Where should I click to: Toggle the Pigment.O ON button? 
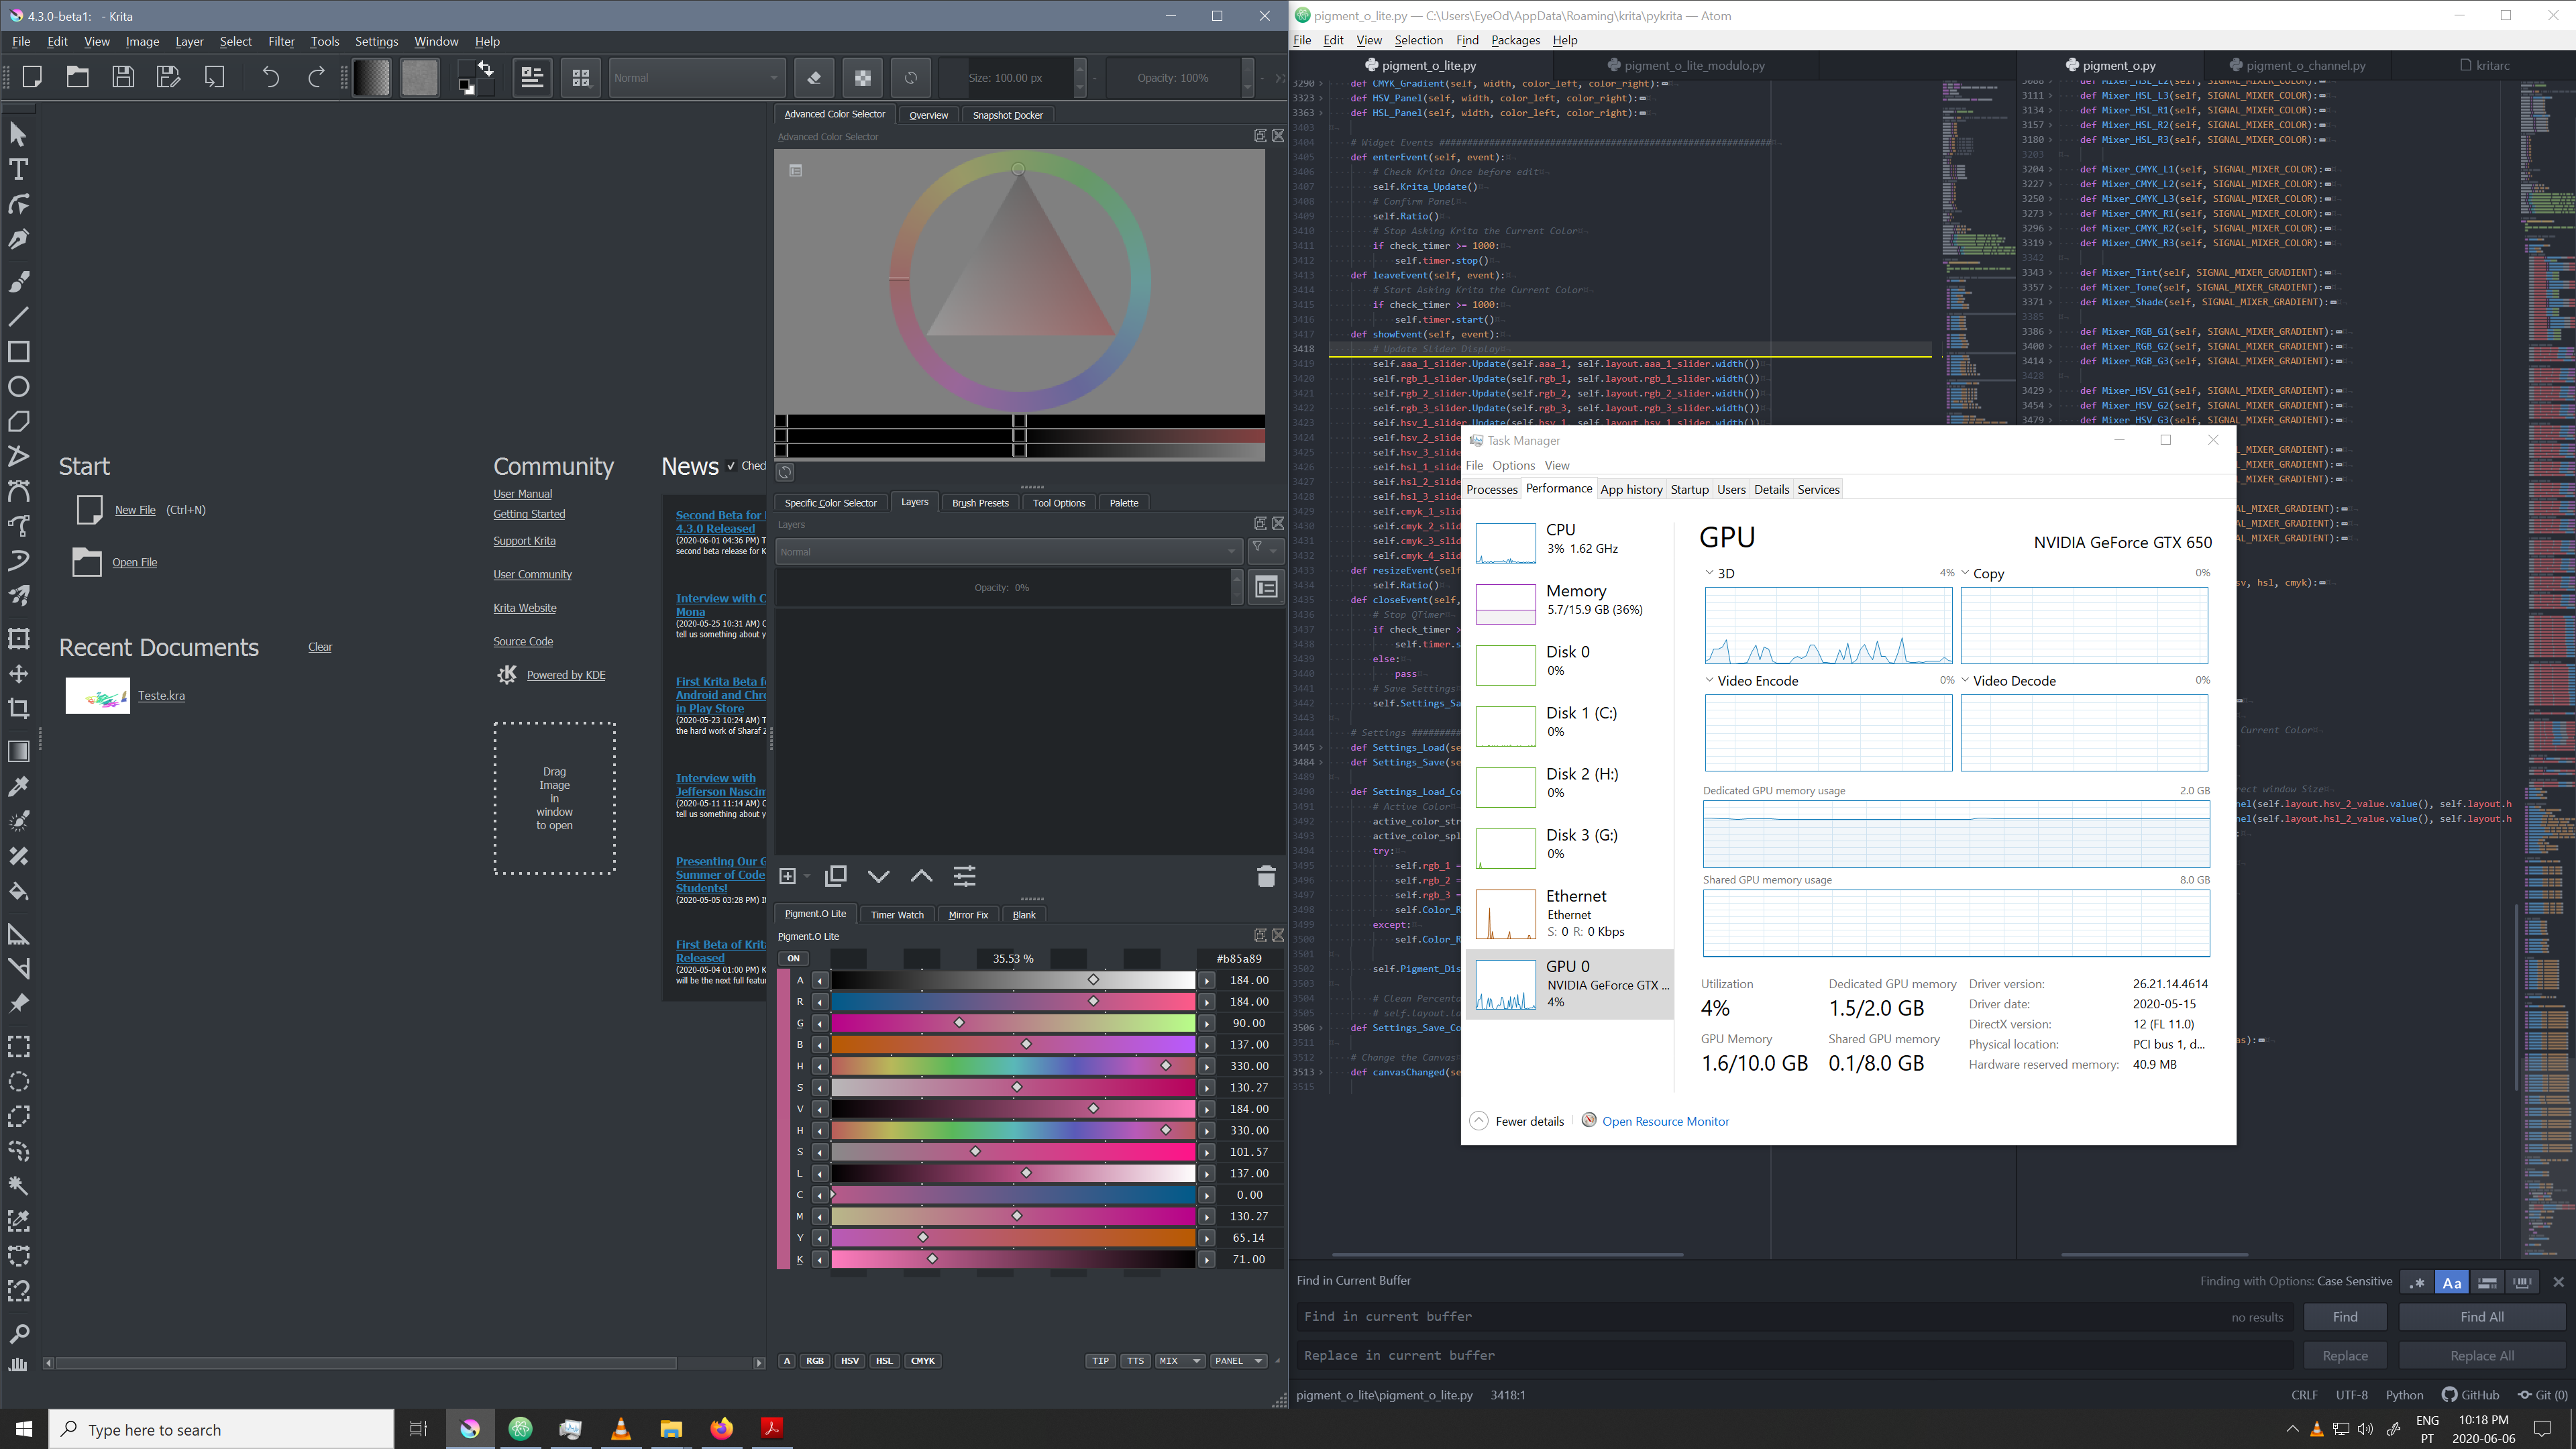pos(793,958)
